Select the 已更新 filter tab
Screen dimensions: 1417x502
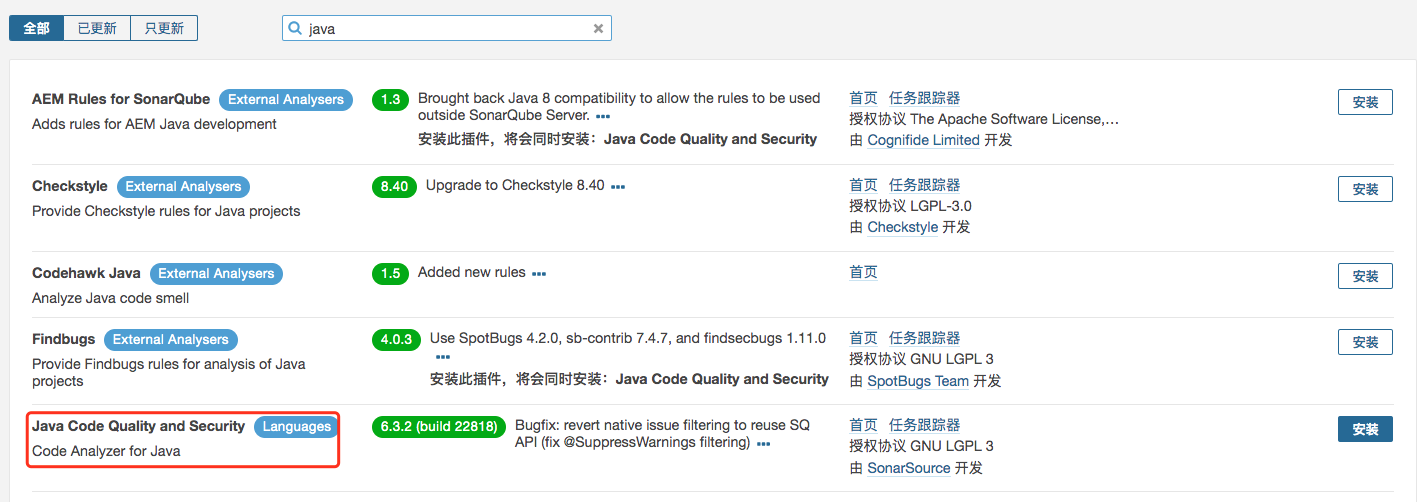(97, 28)
